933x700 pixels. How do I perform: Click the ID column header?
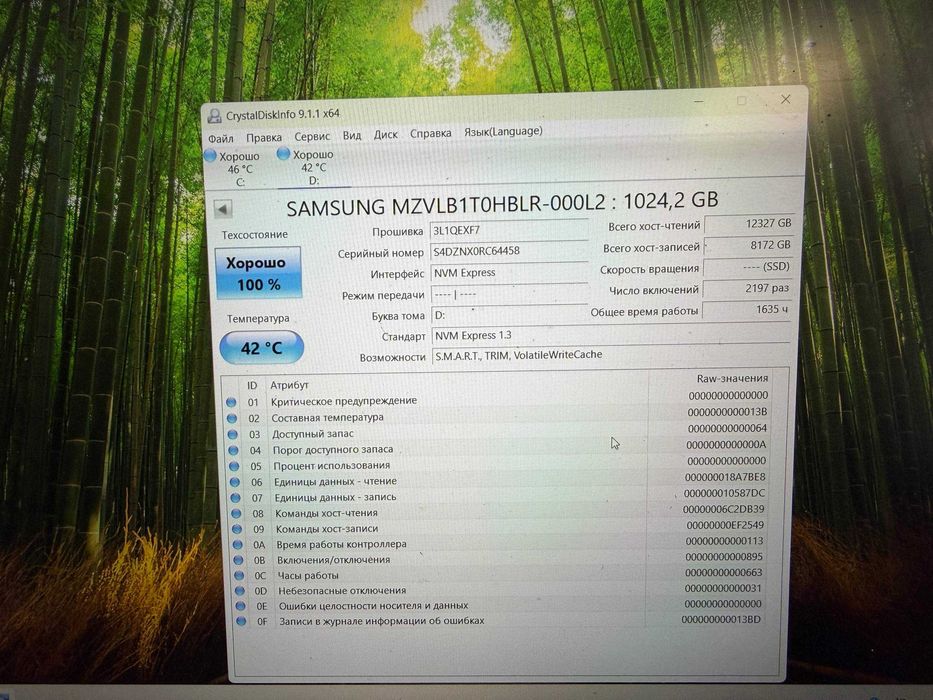coord(252,386)
